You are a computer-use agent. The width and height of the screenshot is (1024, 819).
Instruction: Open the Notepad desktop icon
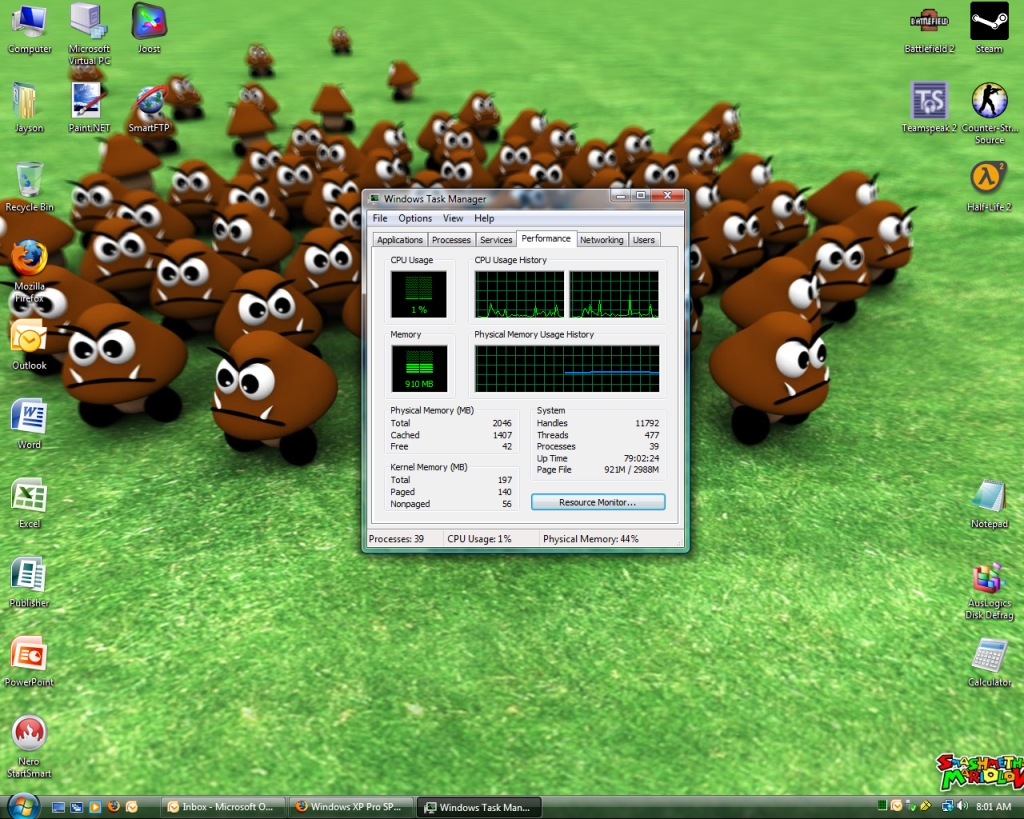click(x=989, y=504)
